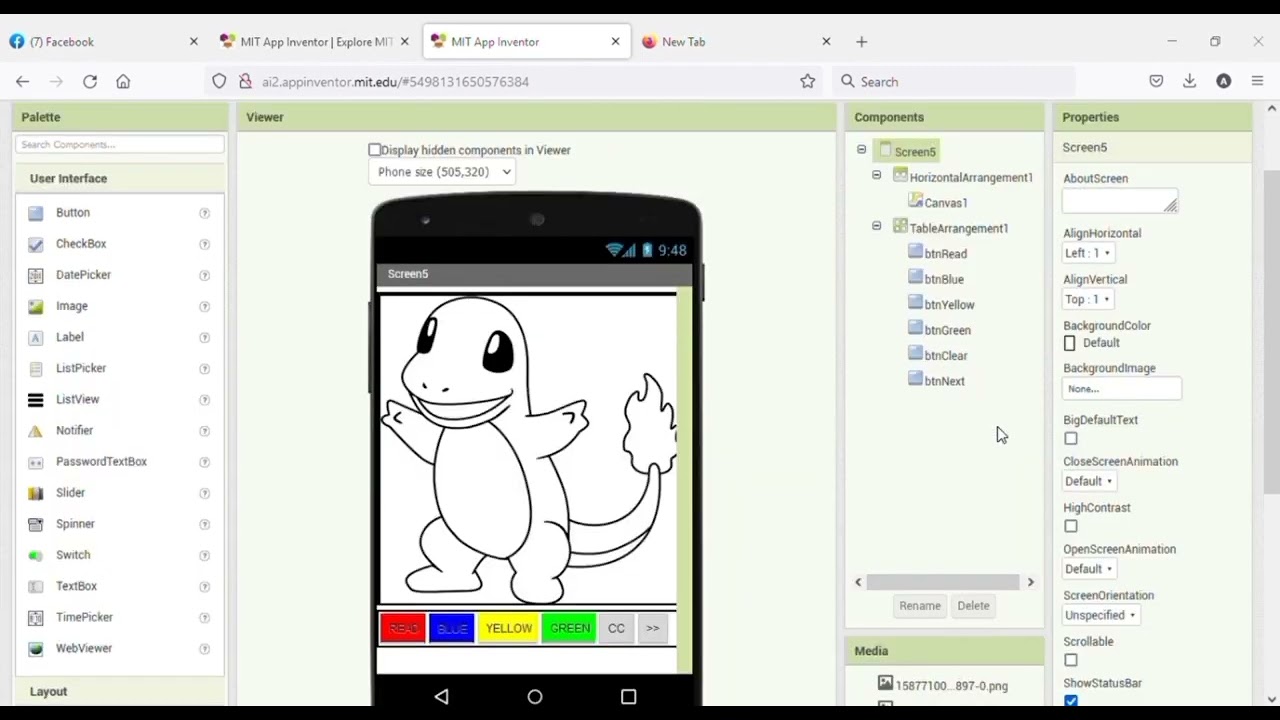
Task: Click the DatePicker palette icon
Action: [36, 275]
